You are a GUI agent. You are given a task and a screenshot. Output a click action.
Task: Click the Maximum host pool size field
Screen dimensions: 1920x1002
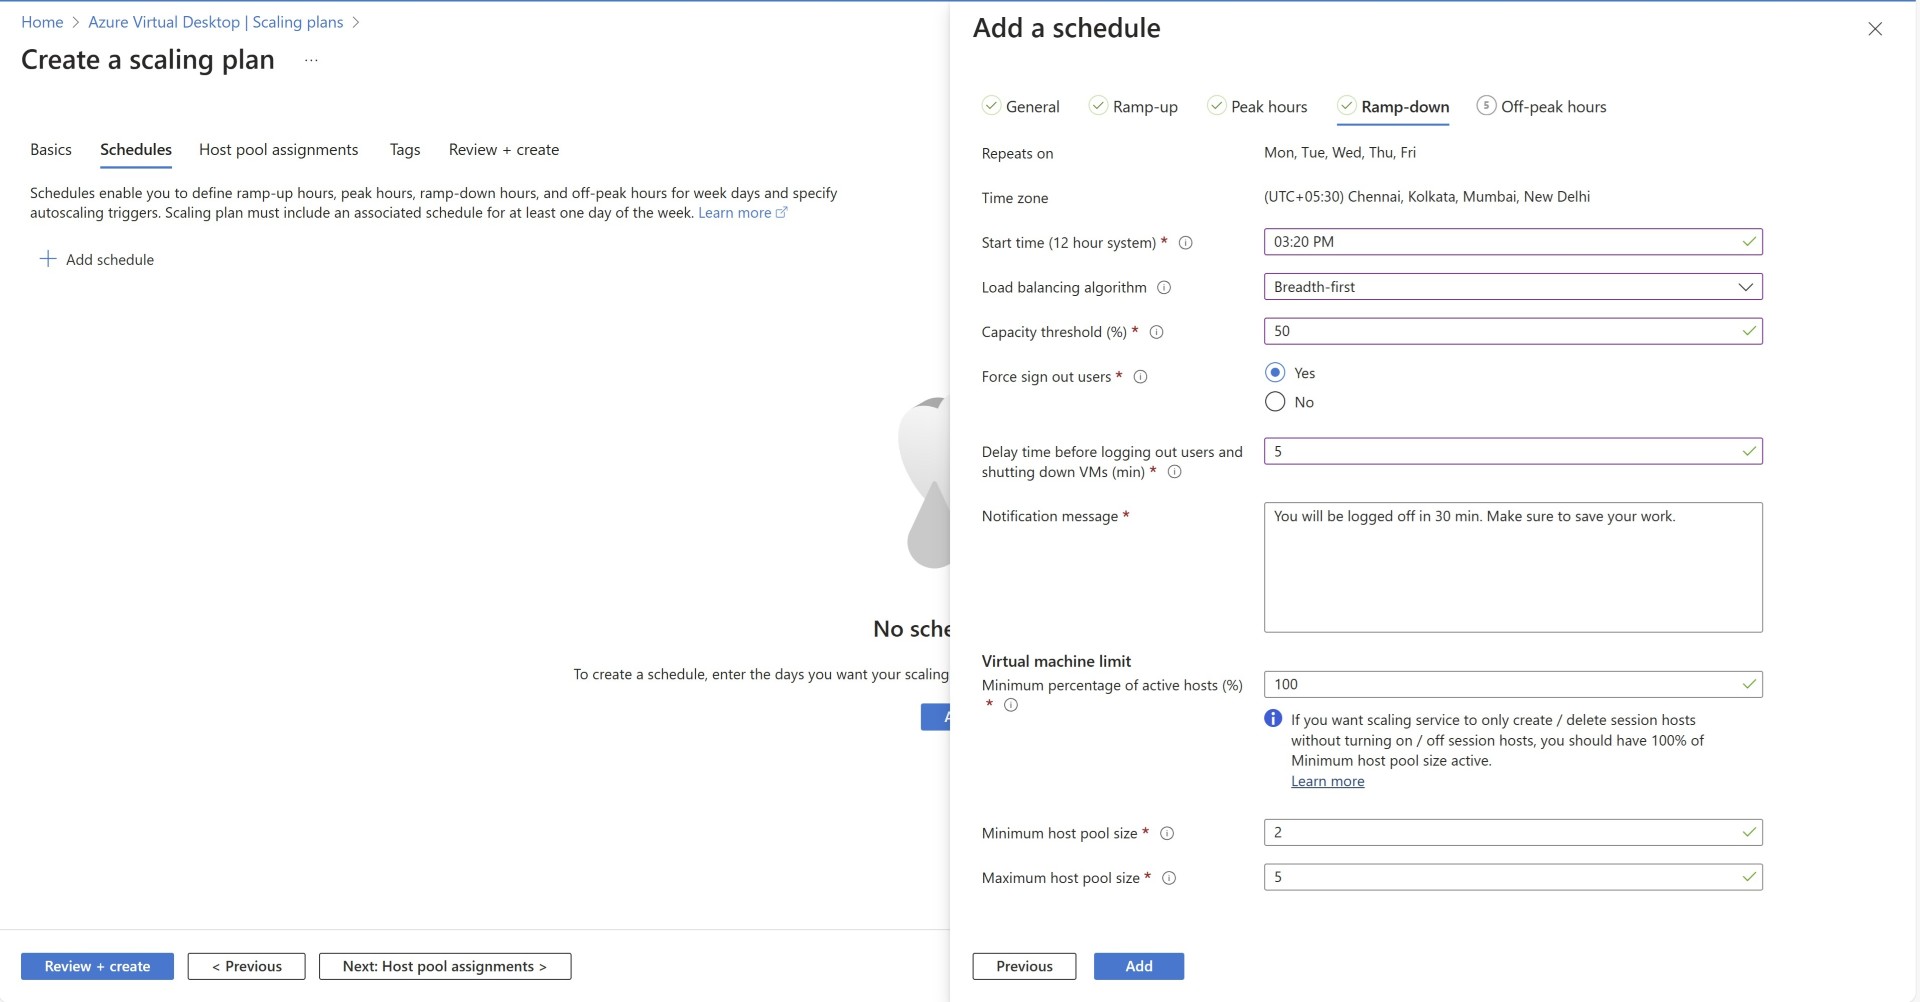(x=1513, y=877)
